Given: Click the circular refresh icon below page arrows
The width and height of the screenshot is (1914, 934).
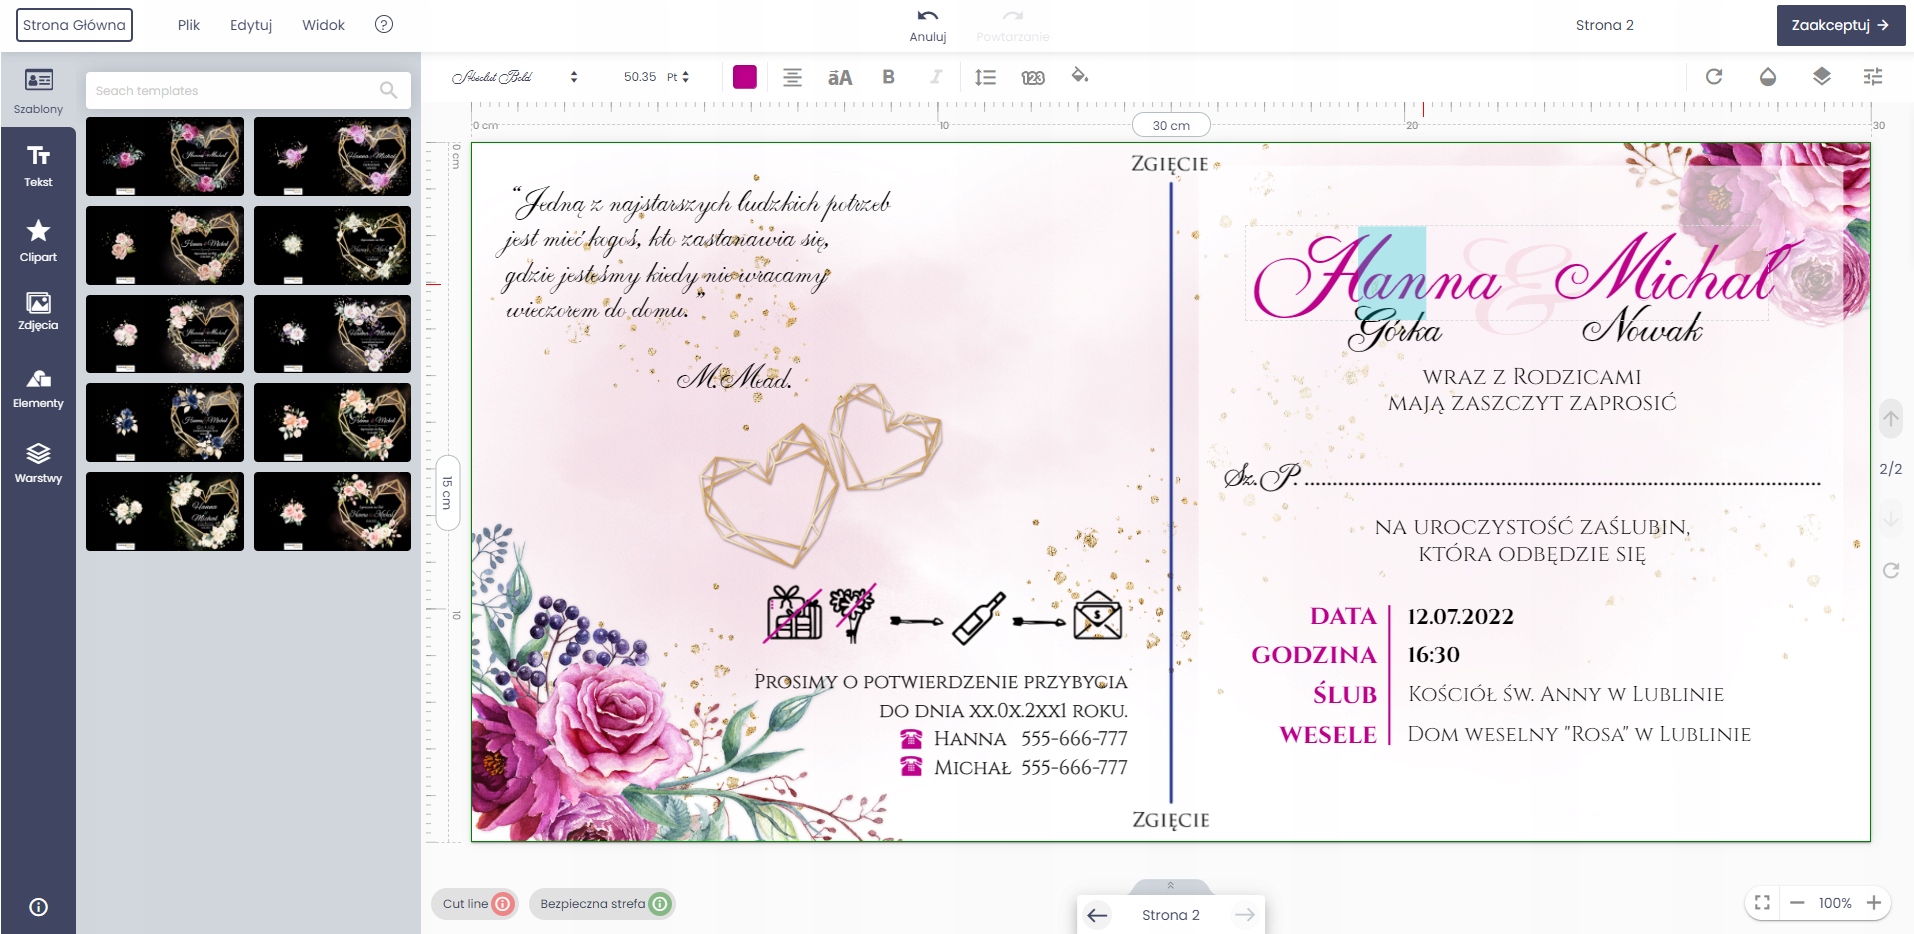Looking at the screenshot, I should pos(1890,570).
